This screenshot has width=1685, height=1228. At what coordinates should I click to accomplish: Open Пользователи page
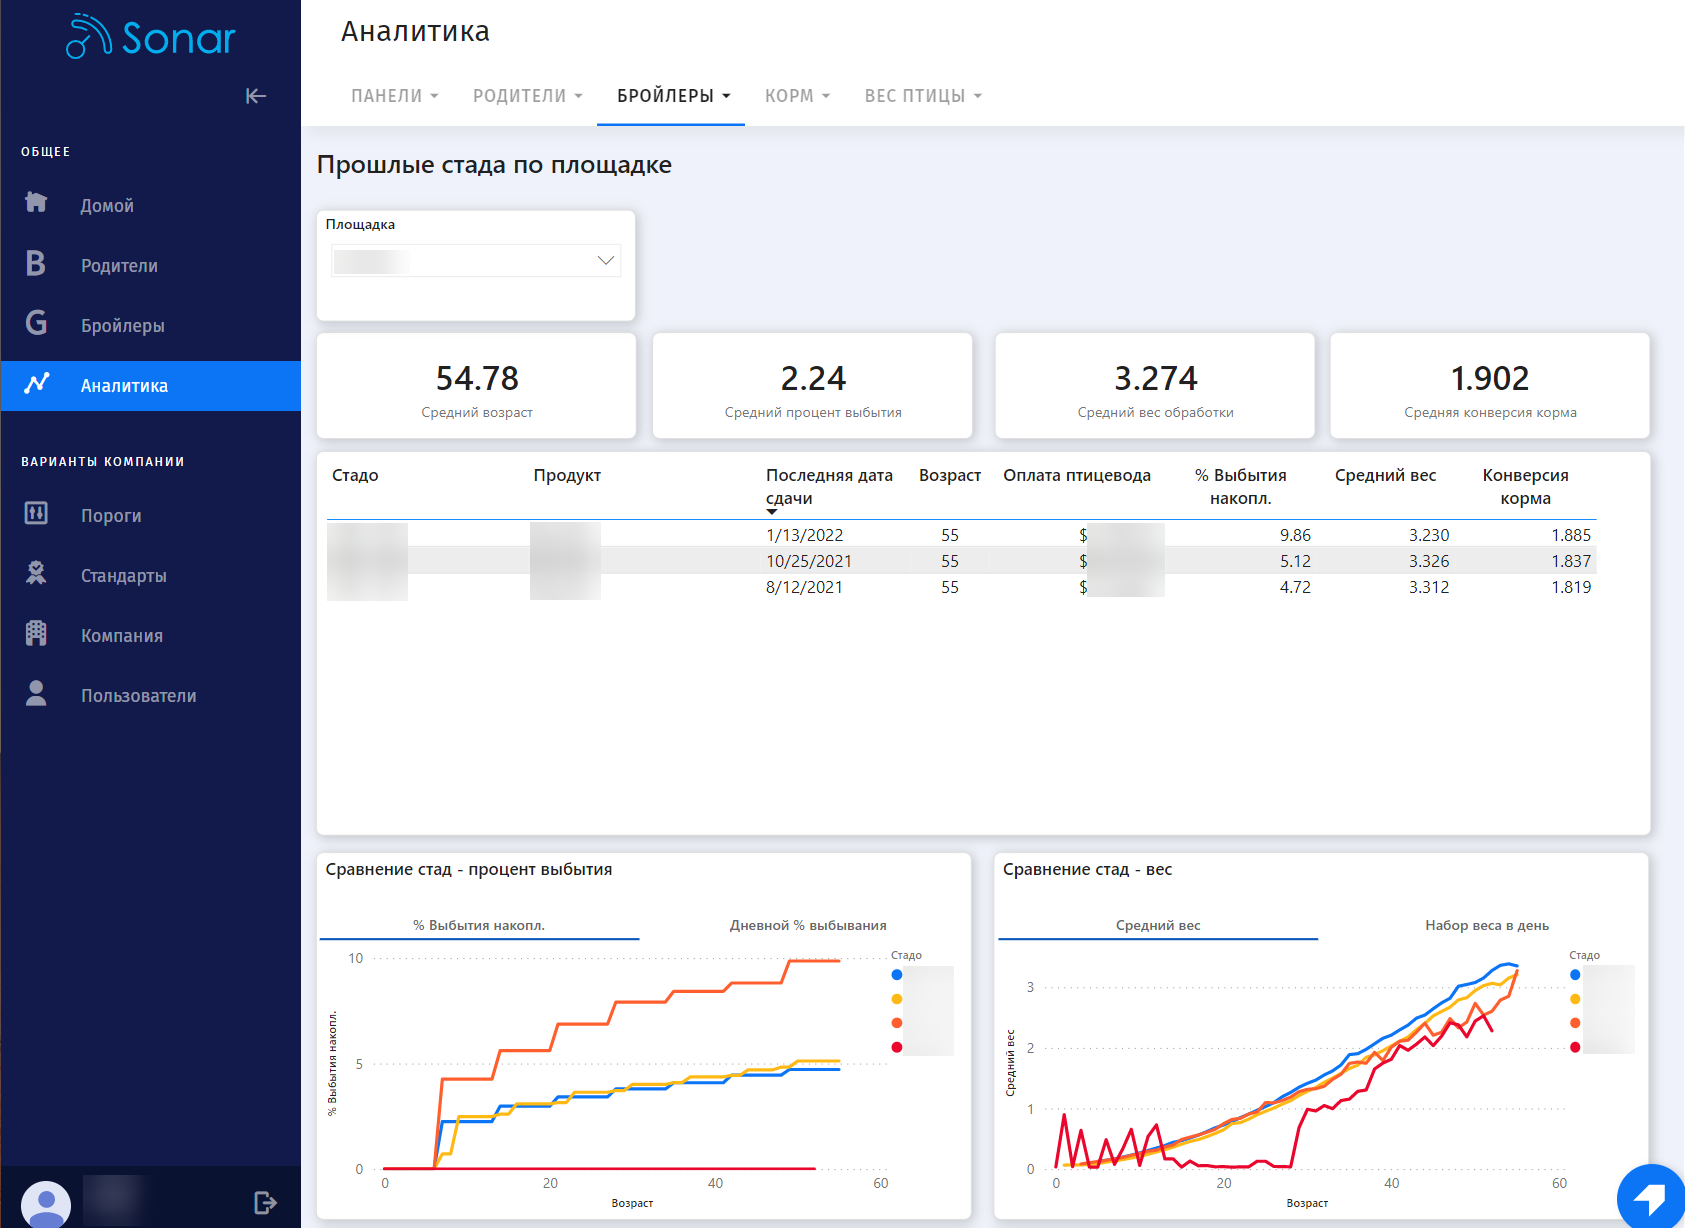click(x=139, y=696)
